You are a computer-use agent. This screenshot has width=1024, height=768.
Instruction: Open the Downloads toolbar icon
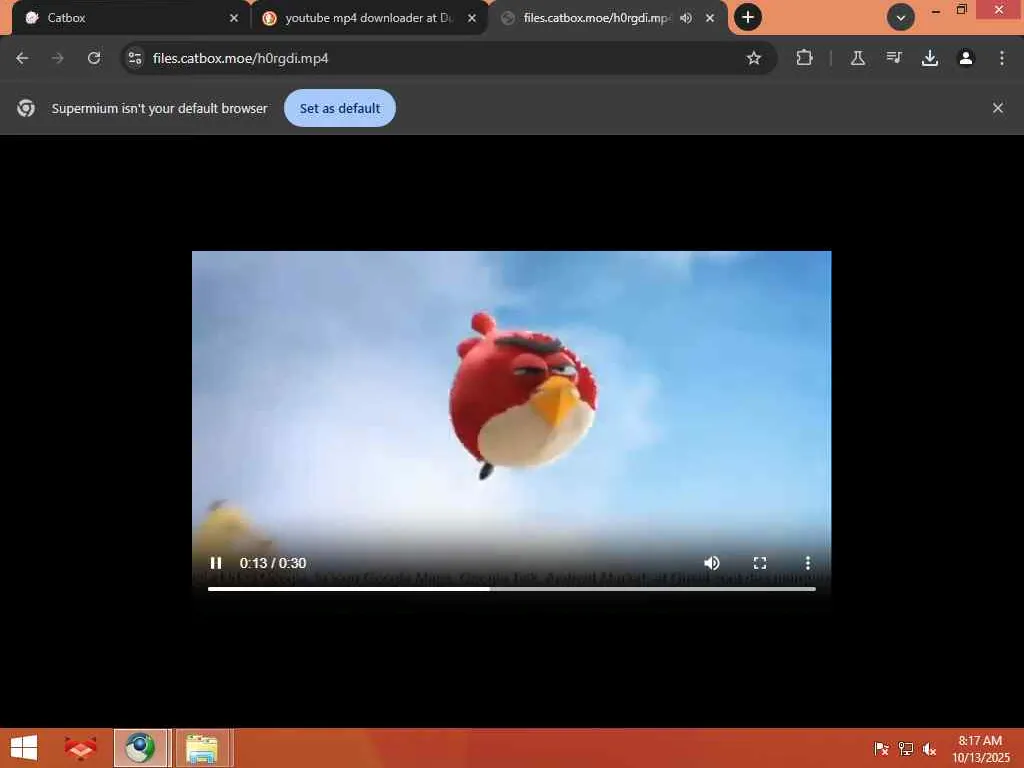(930, 58)
